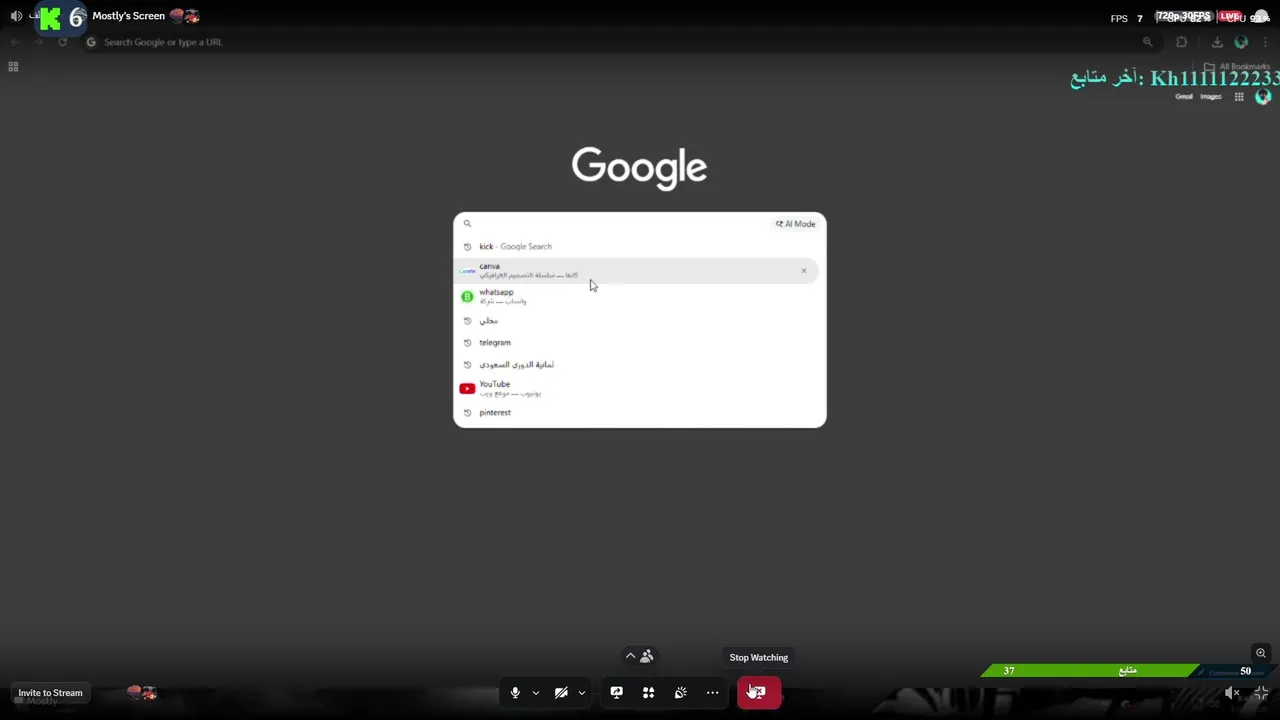Click the green follower goal progress bar
1280x720 pixels.
[1090, 671]
